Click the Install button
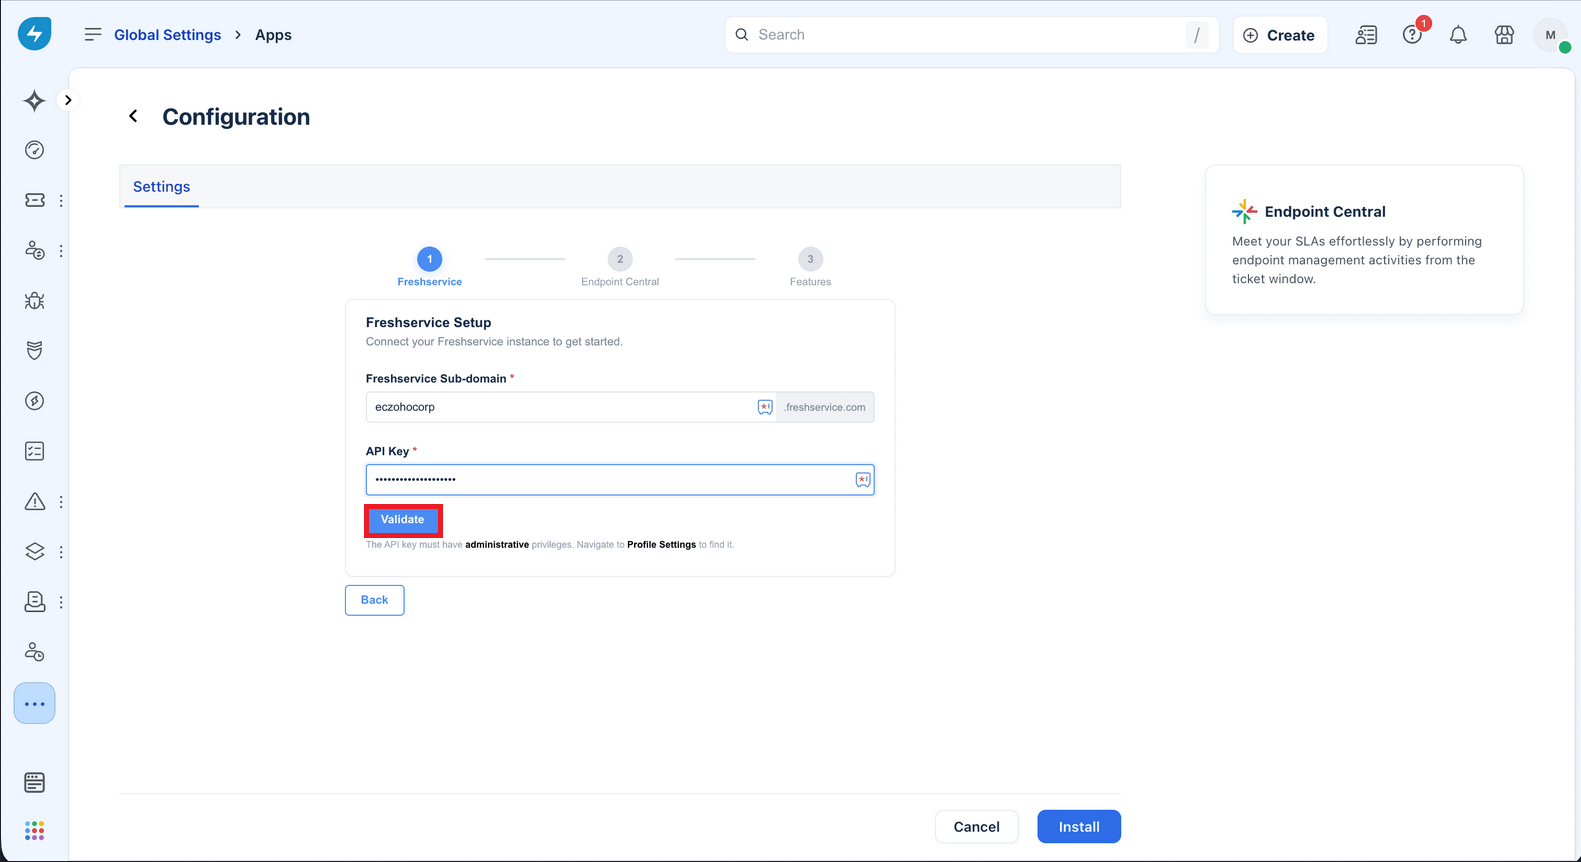 (x=1079, y=827)
